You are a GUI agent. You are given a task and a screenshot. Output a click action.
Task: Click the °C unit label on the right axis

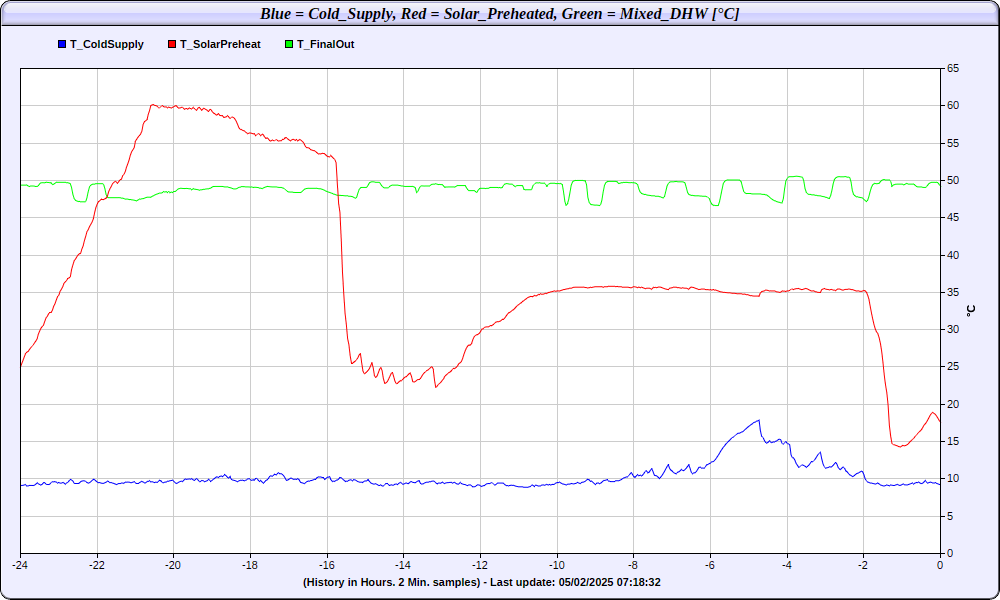tap(971, 311)
